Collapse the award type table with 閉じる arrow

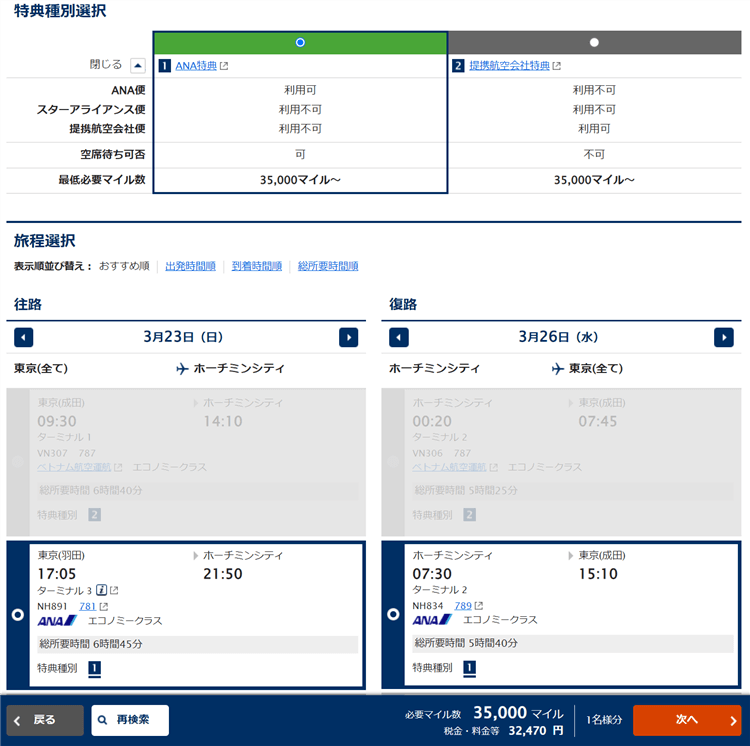138,65
